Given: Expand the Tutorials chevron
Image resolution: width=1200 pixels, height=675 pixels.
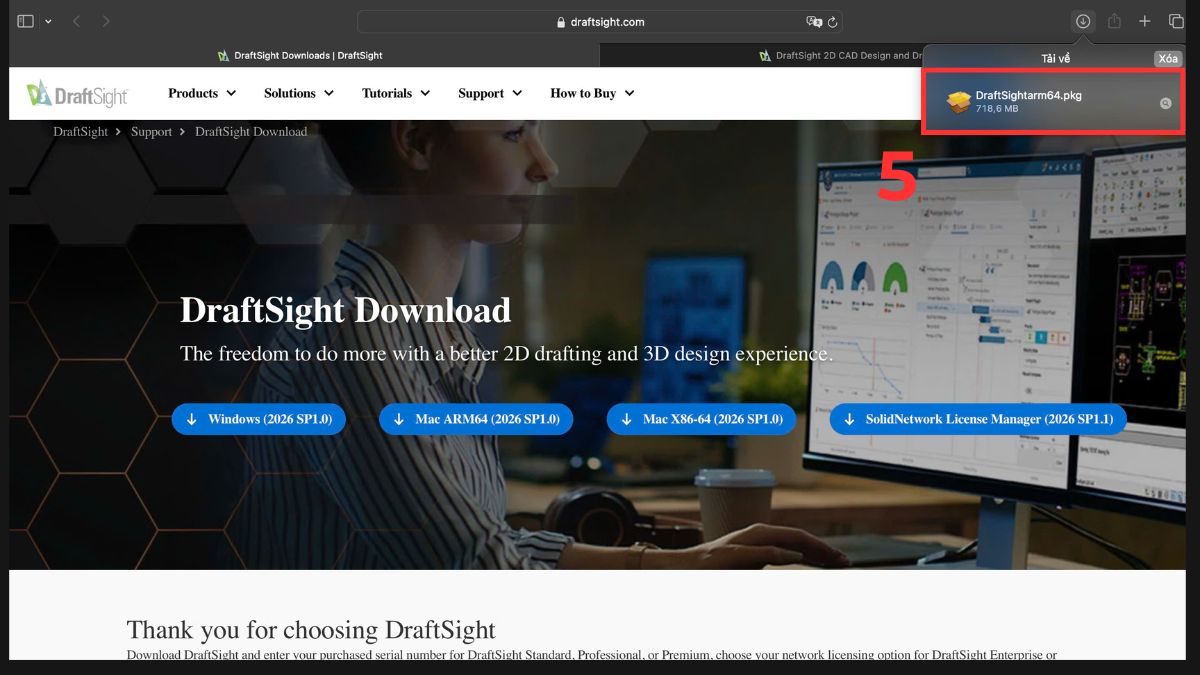Looking at the screenshot, I should click(425, 93).
